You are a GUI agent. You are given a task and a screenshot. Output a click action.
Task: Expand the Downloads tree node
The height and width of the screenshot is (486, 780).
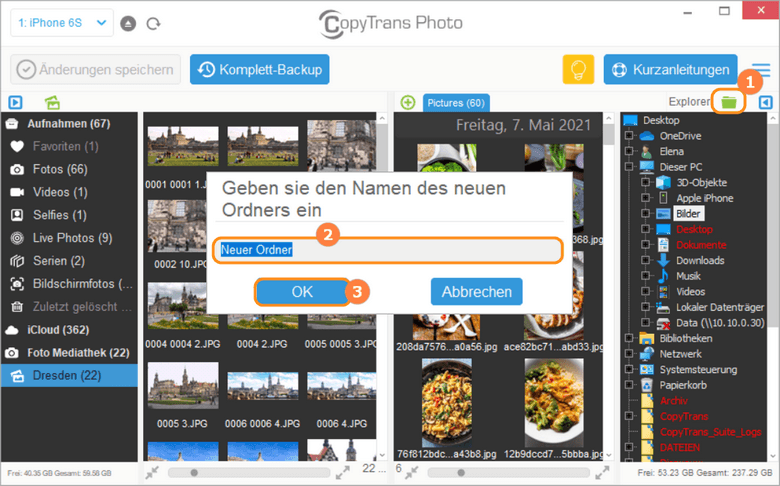pyautogui.click(x=645, y=260)
